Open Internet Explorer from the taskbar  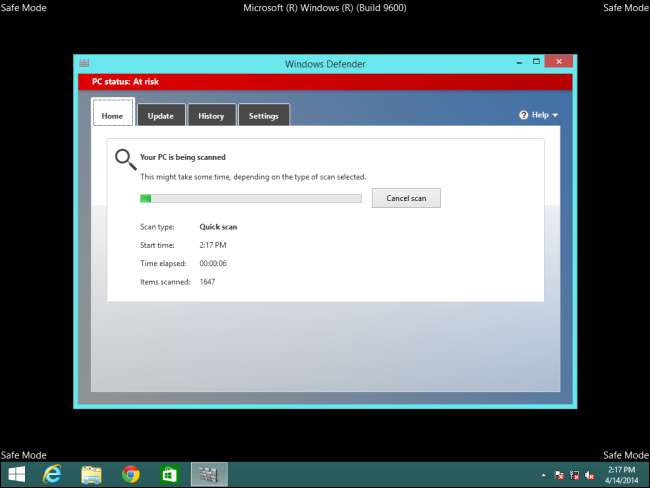[x=52, y=474]
